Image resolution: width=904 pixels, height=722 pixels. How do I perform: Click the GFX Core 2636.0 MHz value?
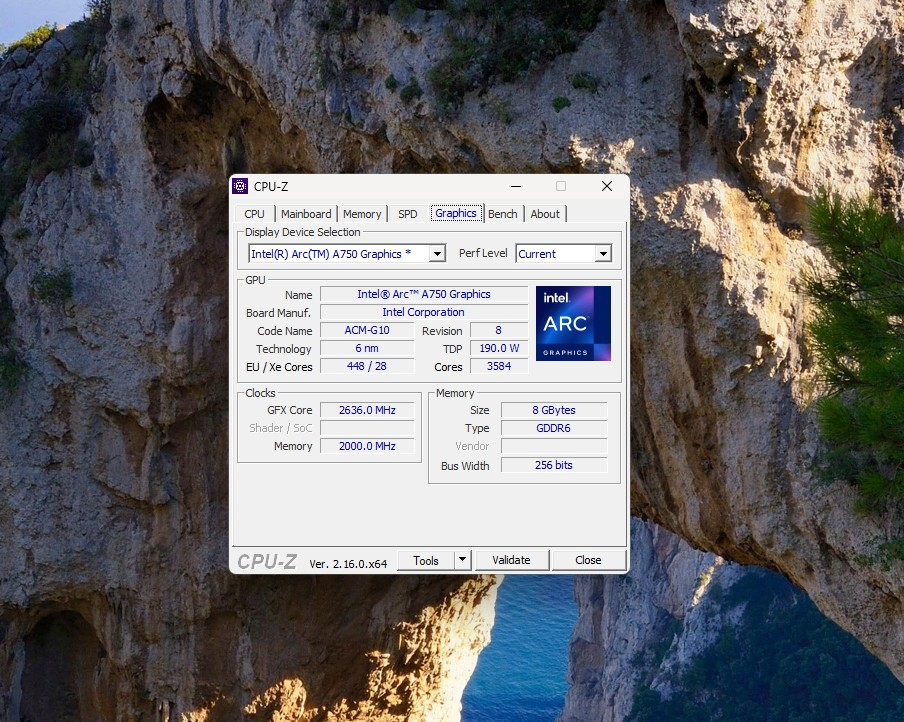367,410
